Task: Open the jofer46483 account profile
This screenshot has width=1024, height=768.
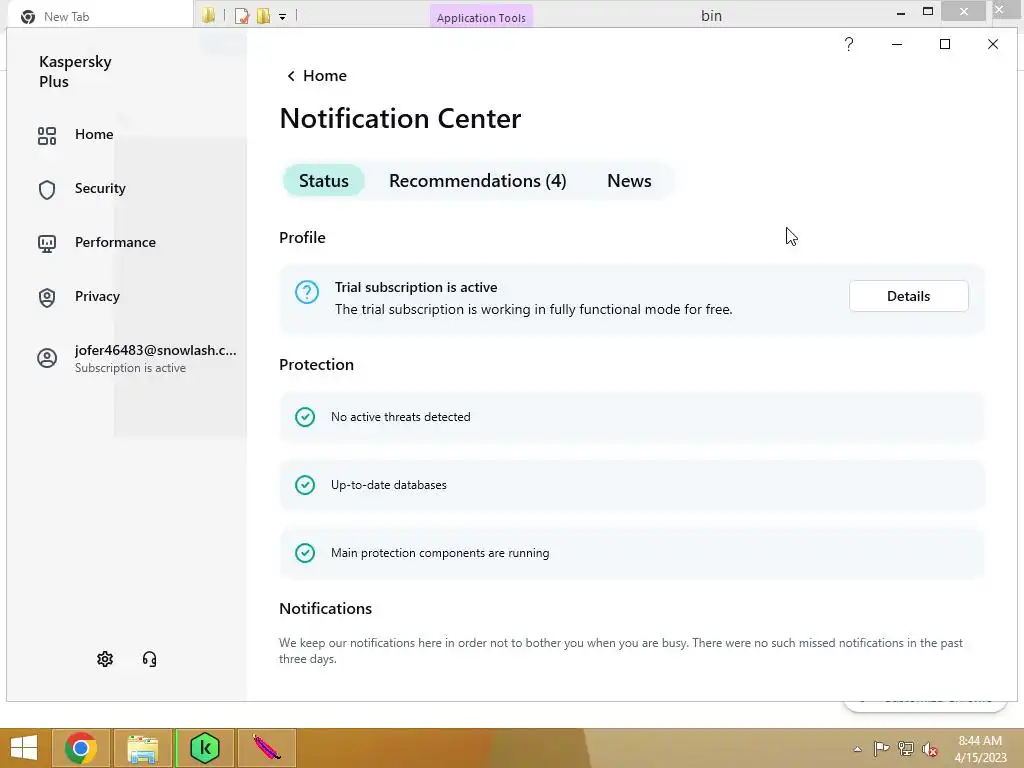Action: (155, 358)
